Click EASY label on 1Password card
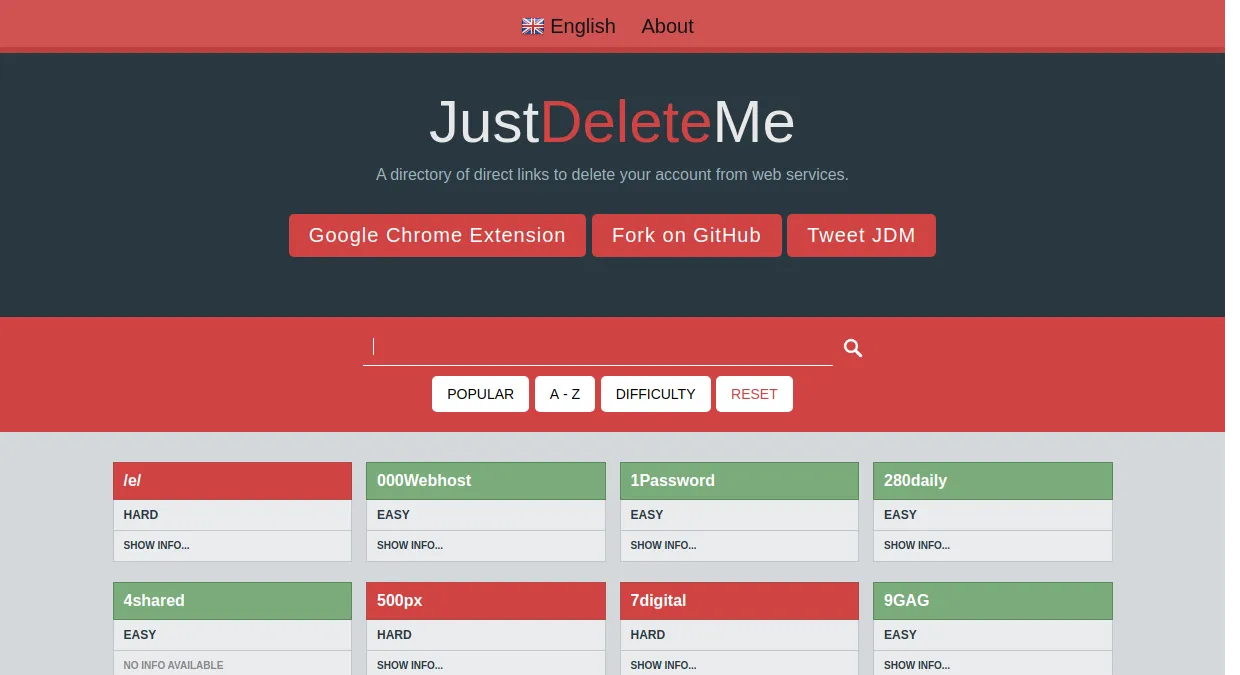Image resolution: width=1240 pixels, height=675 pixels. [x=647, y=515]
